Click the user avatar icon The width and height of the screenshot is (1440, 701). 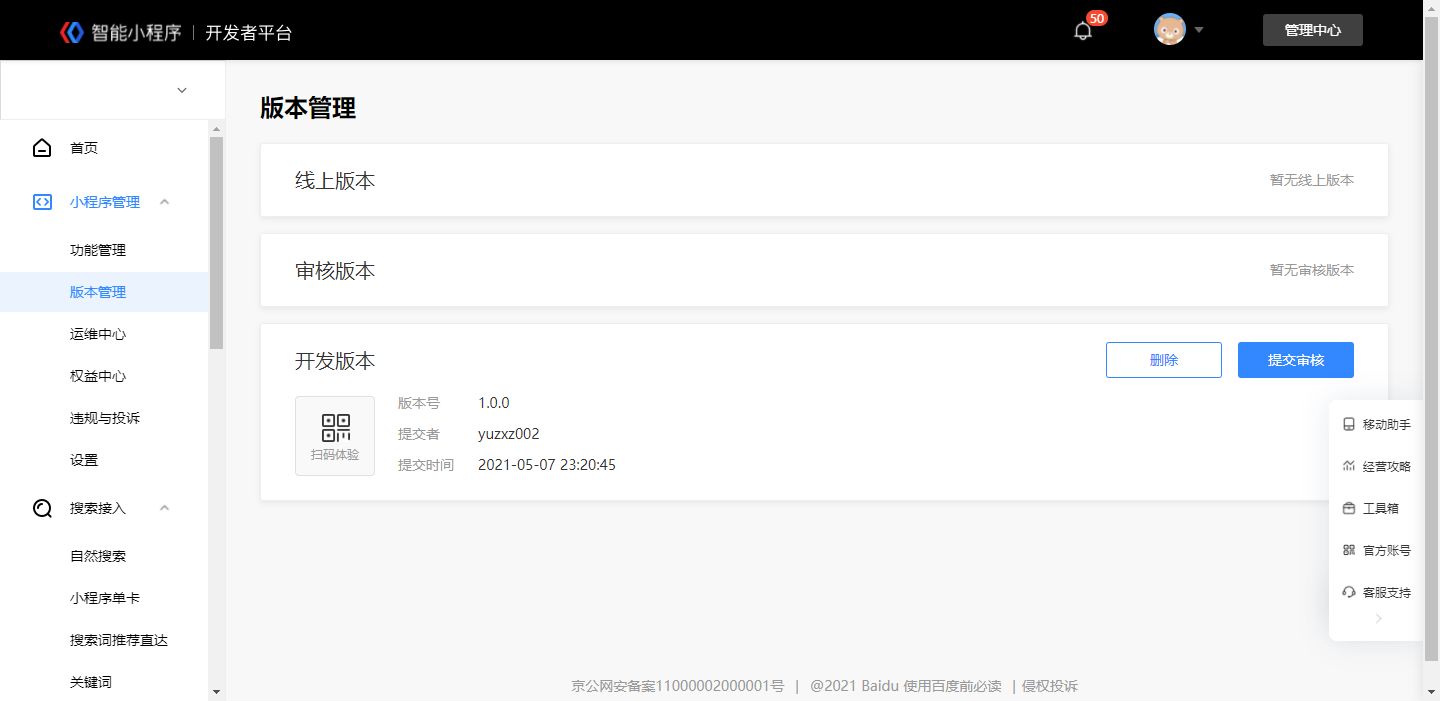[1169, 30]
